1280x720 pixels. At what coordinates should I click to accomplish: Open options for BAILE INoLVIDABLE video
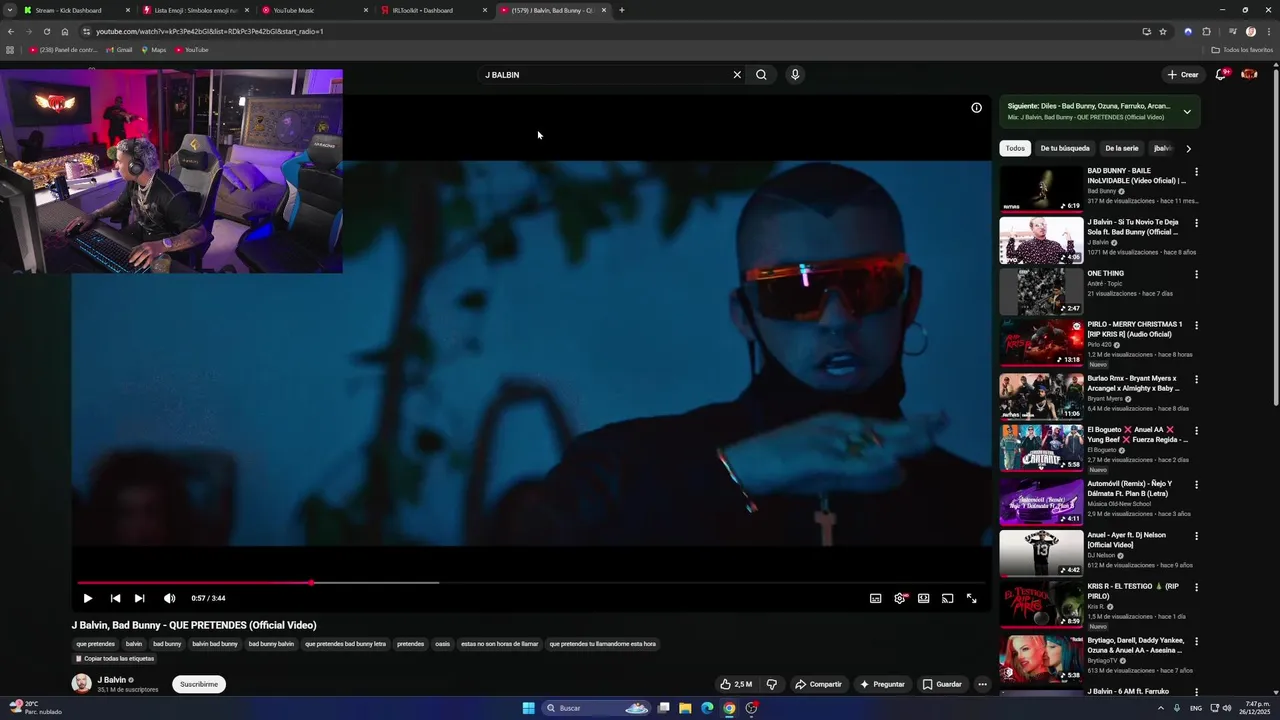click(1196, 172)
